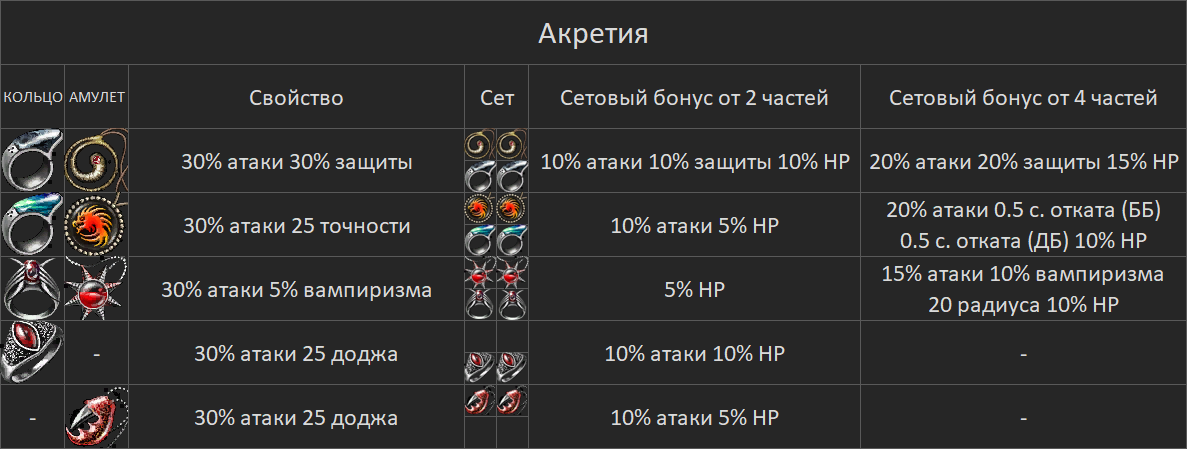Select the red claw pendant amulet icon

96,417
